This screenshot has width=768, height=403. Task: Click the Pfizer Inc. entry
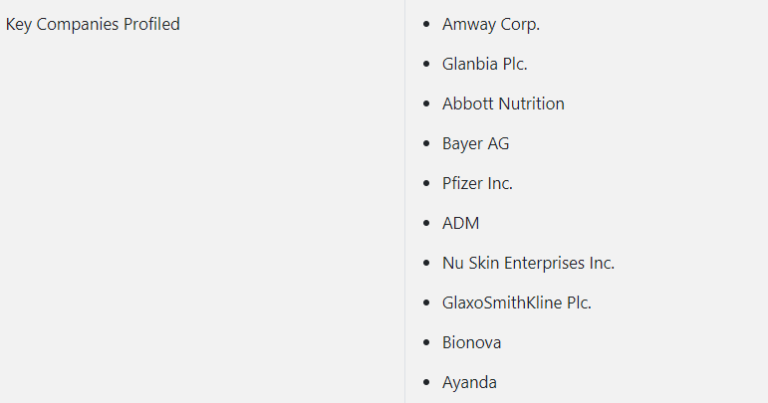coord(477,183)
